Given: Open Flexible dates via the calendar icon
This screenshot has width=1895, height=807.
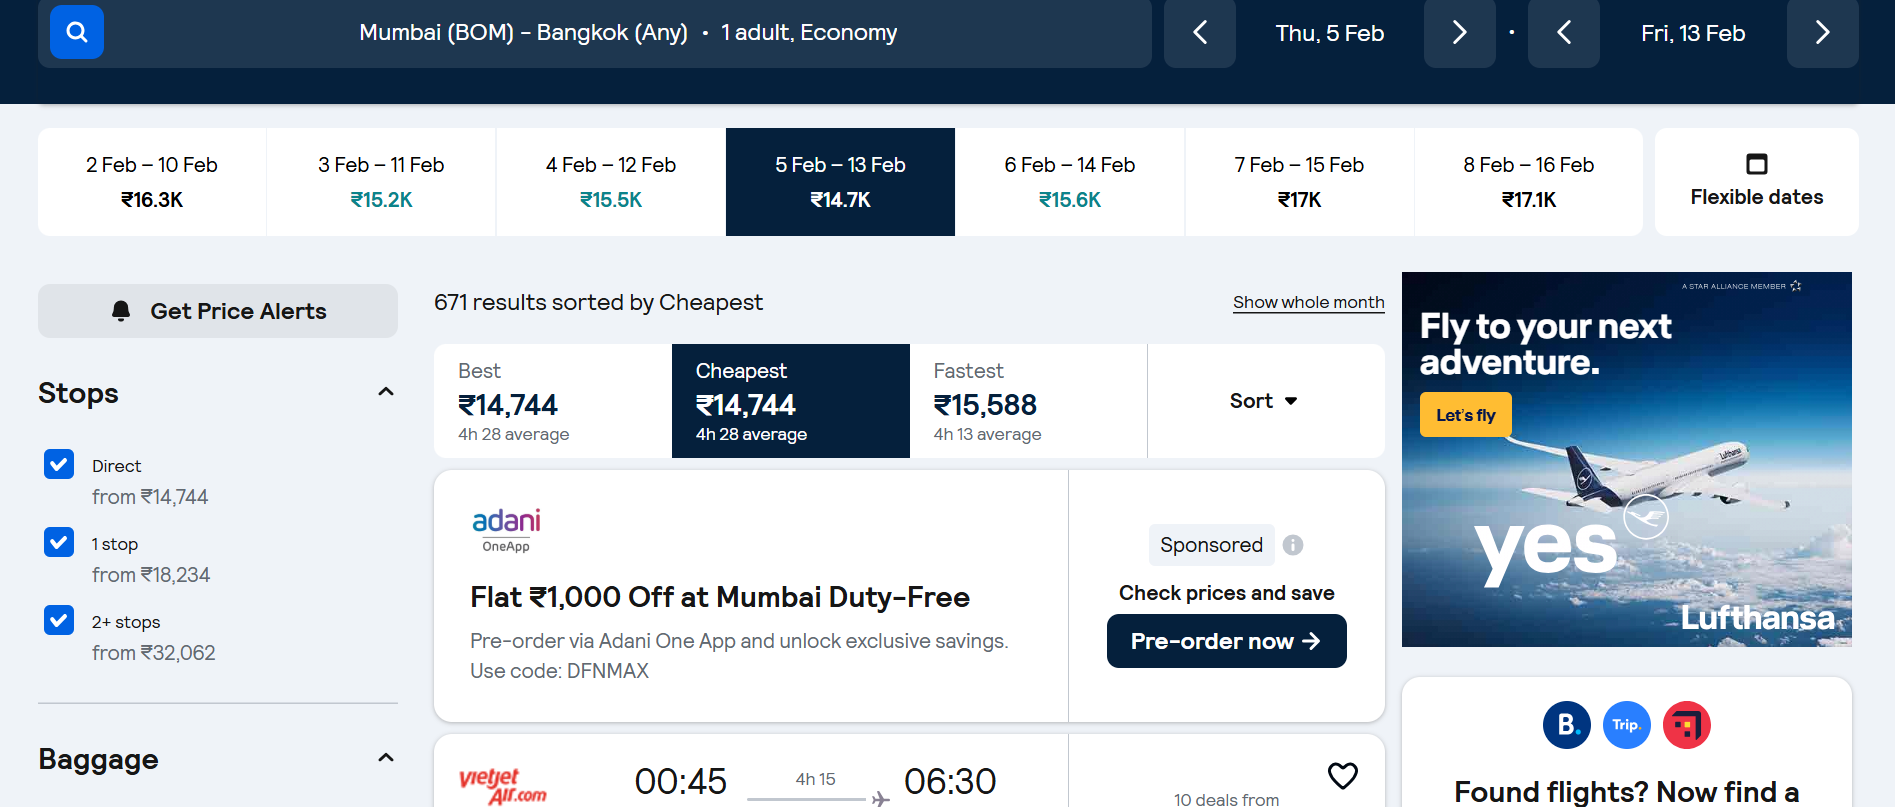Looking at the screenshot, I should pos(1756,164).
